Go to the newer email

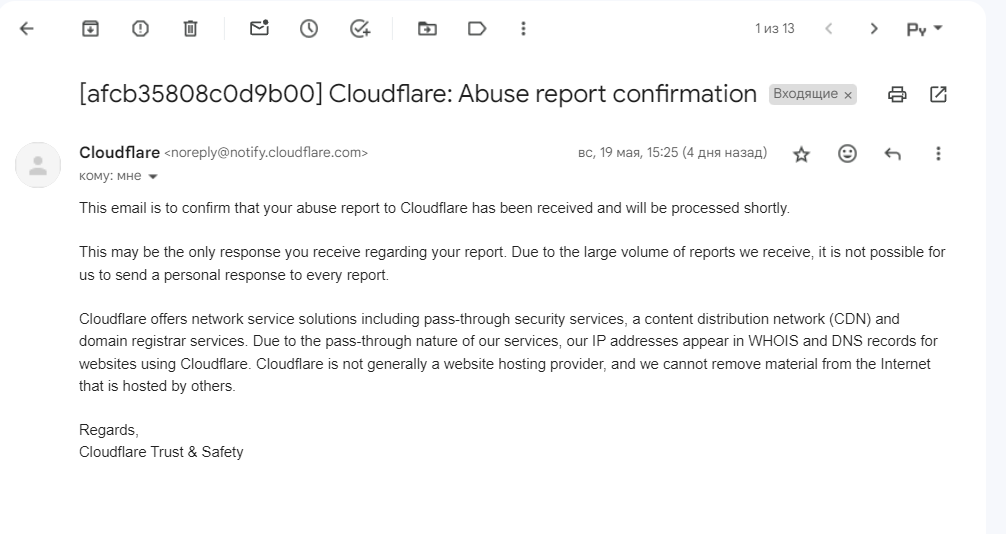pos(829,29)
